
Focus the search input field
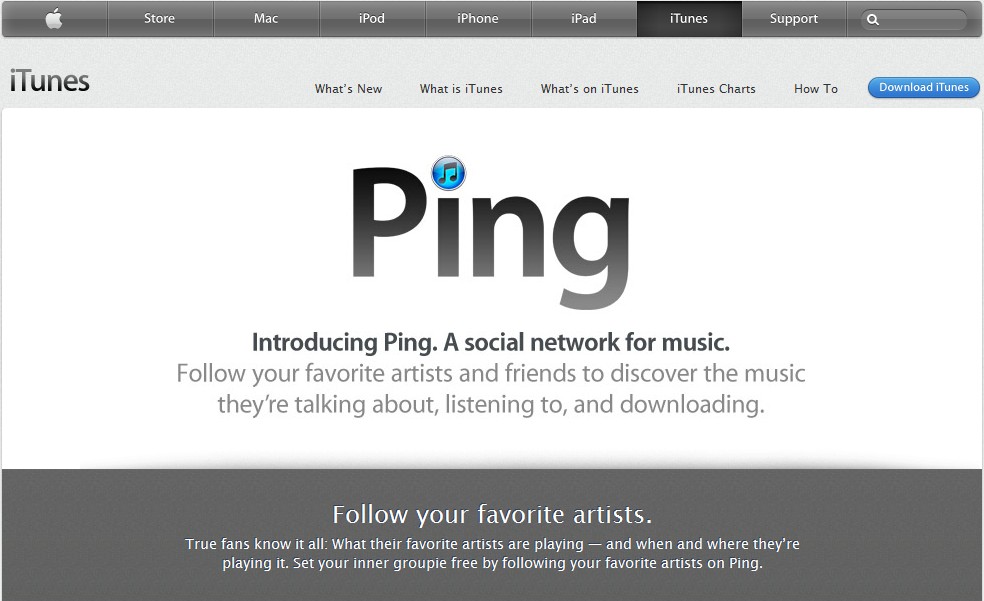tap(923, 19)
